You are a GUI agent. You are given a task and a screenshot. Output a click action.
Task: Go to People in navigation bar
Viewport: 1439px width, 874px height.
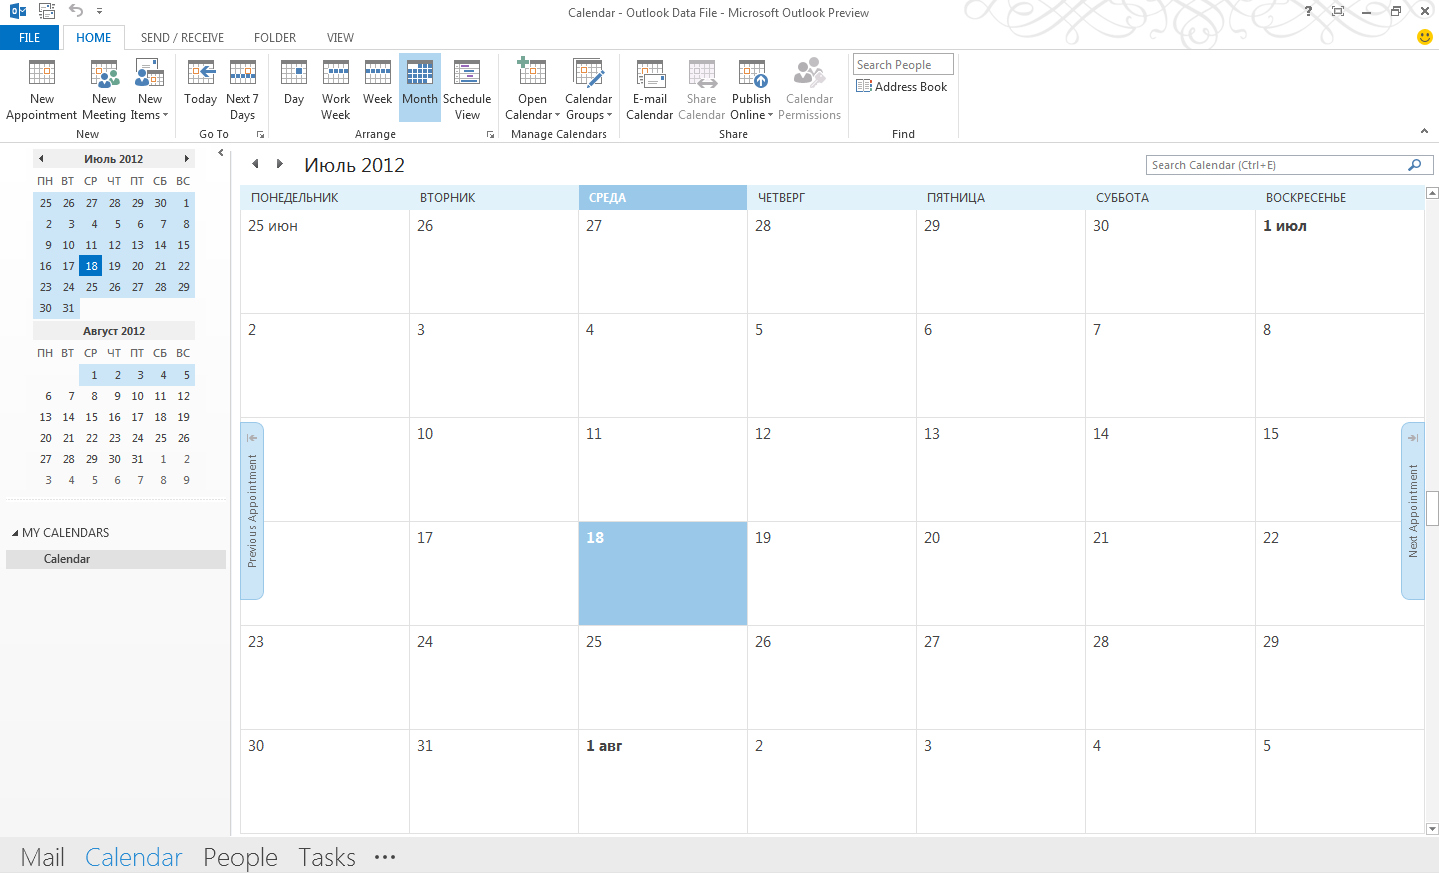(240, 857)
